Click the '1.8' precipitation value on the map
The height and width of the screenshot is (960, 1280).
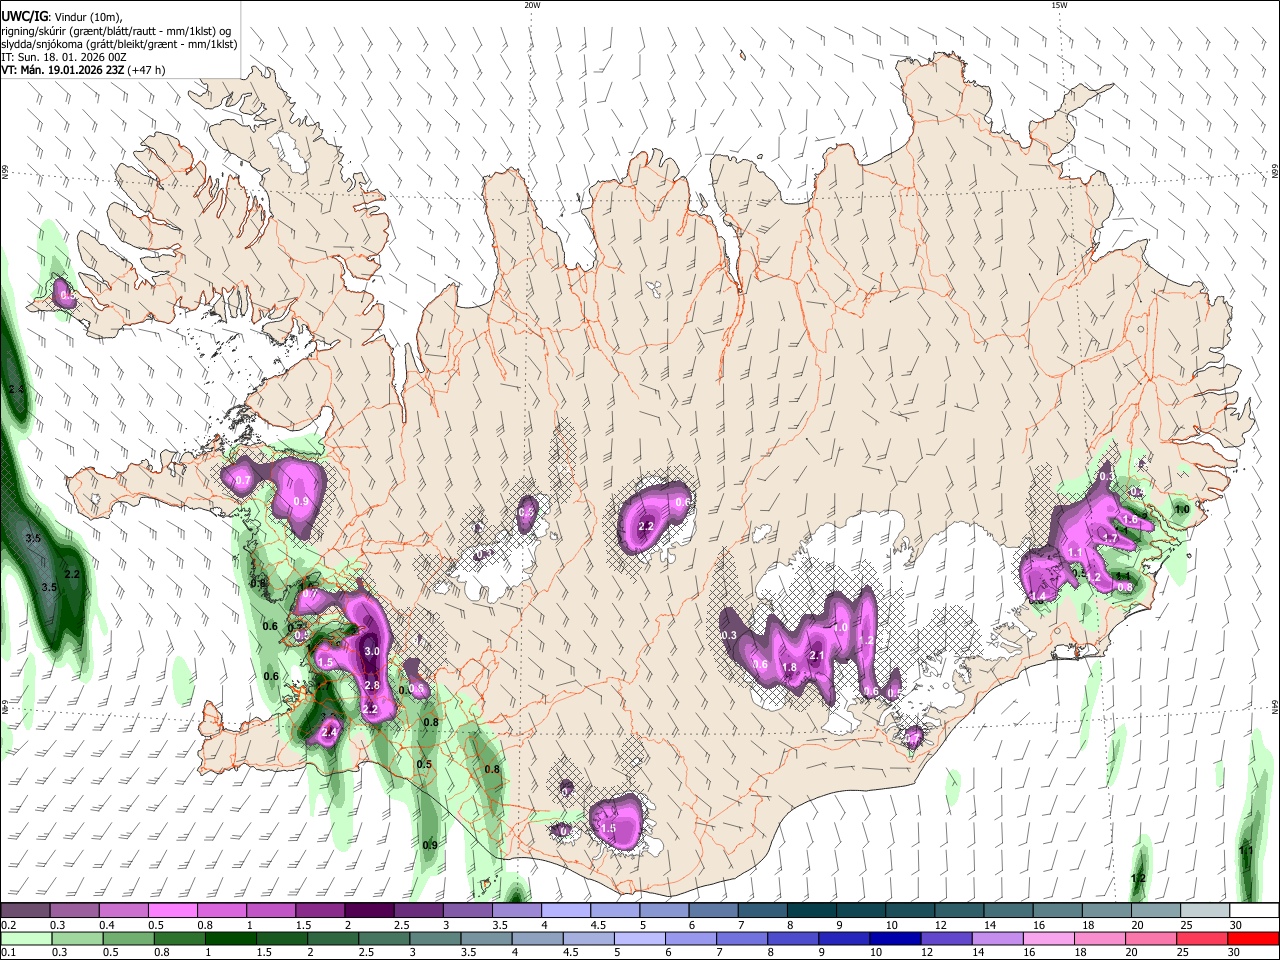coord(788,668)
